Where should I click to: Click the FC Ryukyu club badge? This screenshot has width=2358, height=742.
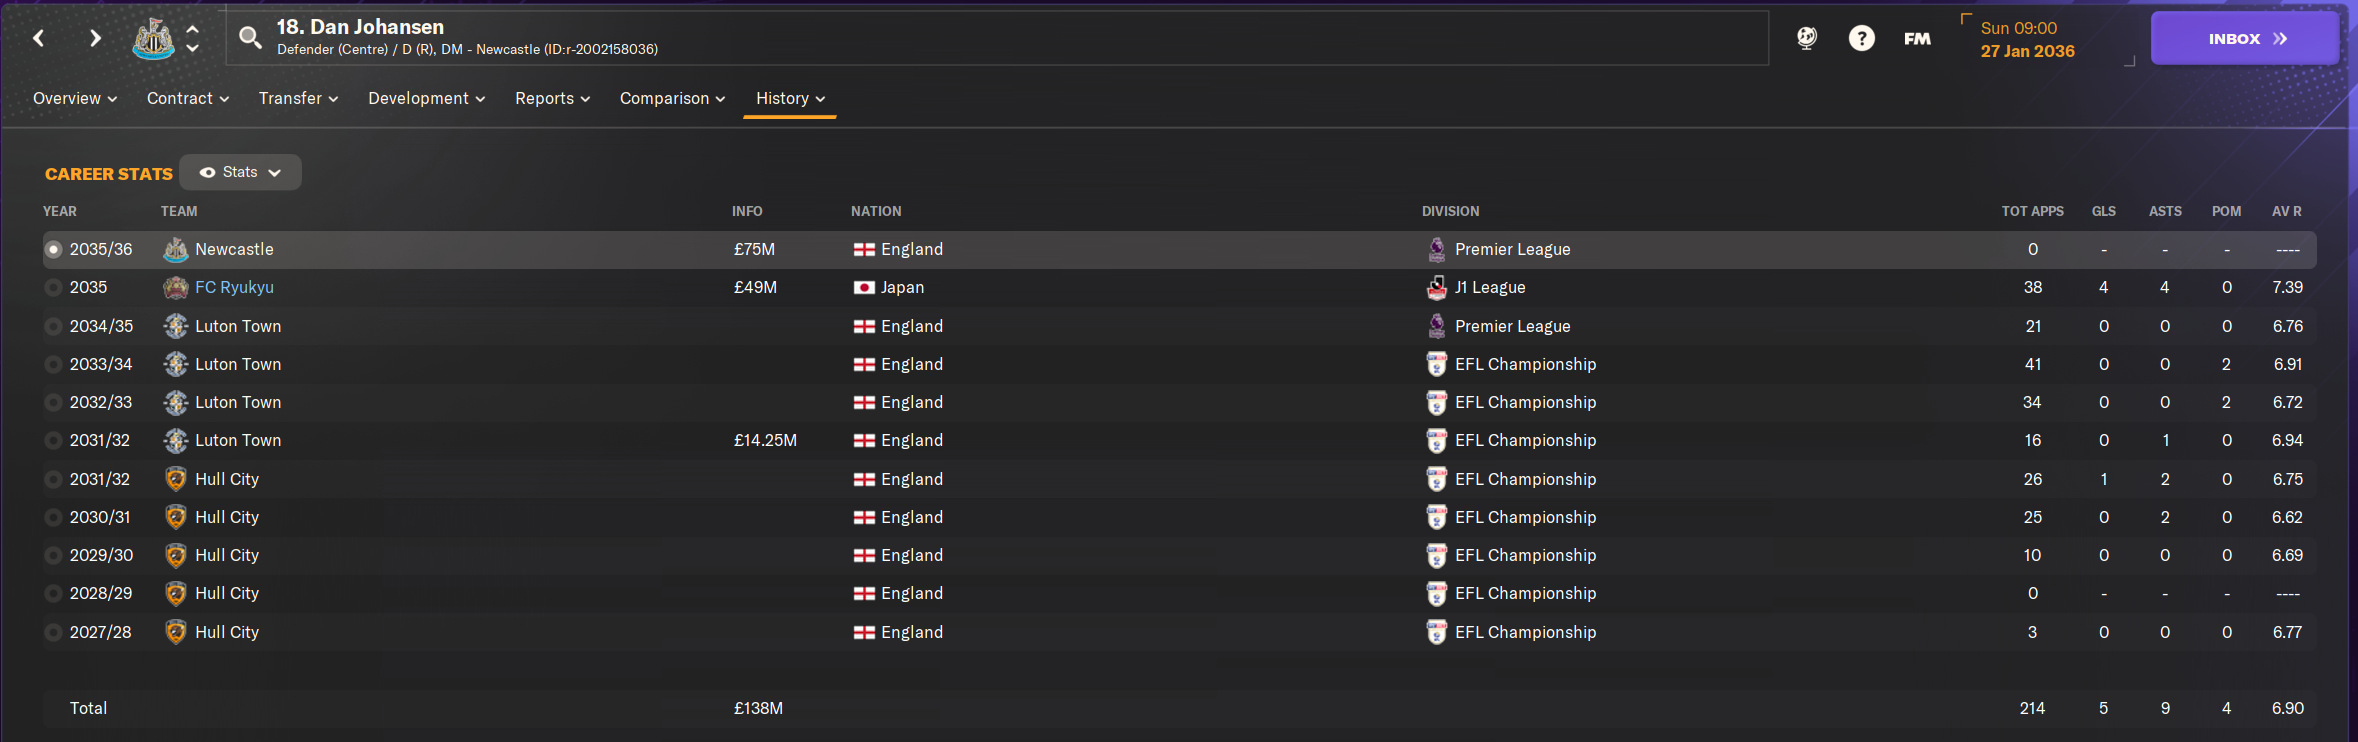coord(176,288)
